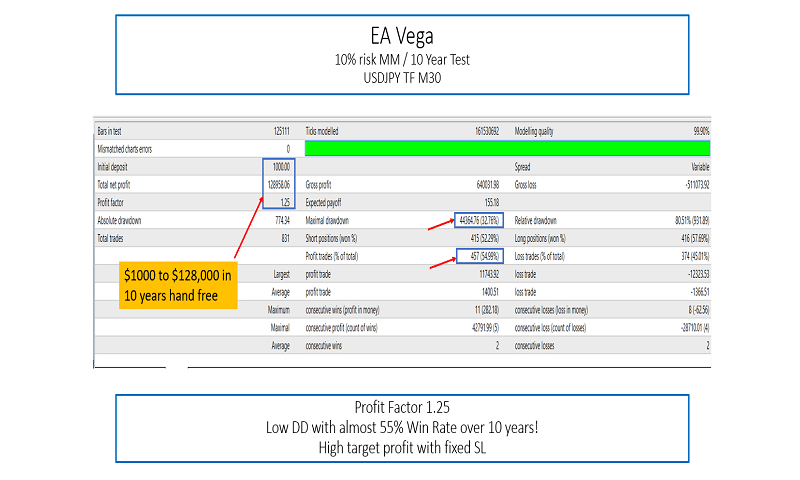Select the 'Maximal drawdown' label
The width and height of the screenshot is (800, 480).
tap(327, 220)
